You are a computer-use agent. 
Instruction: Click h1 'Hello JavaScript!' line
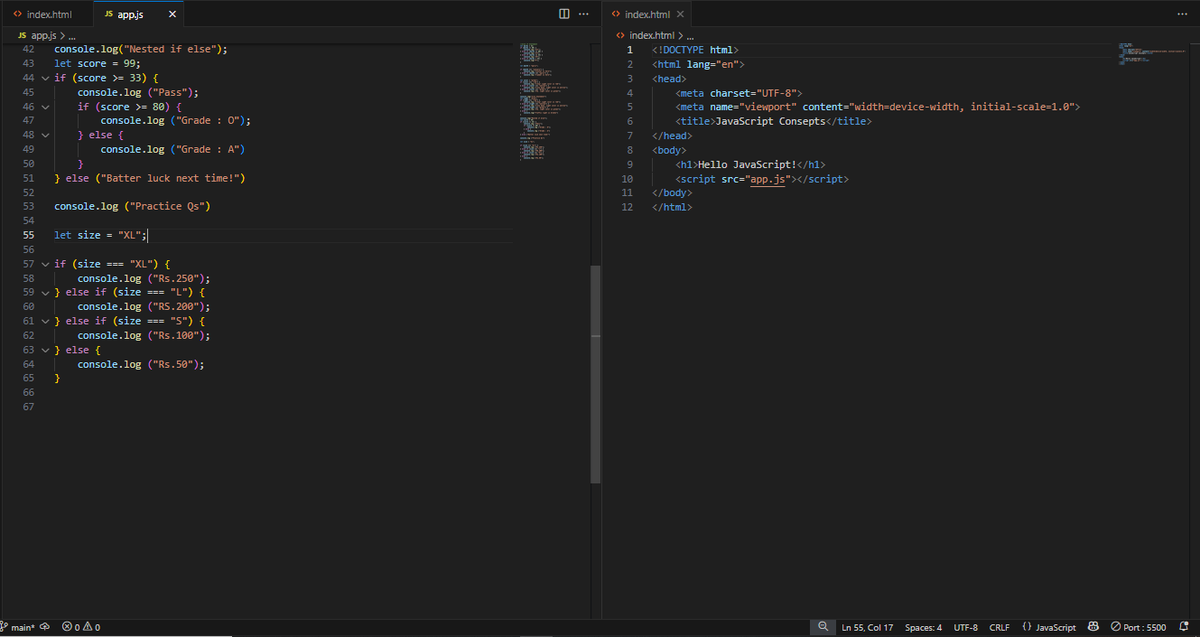(750, 164)
